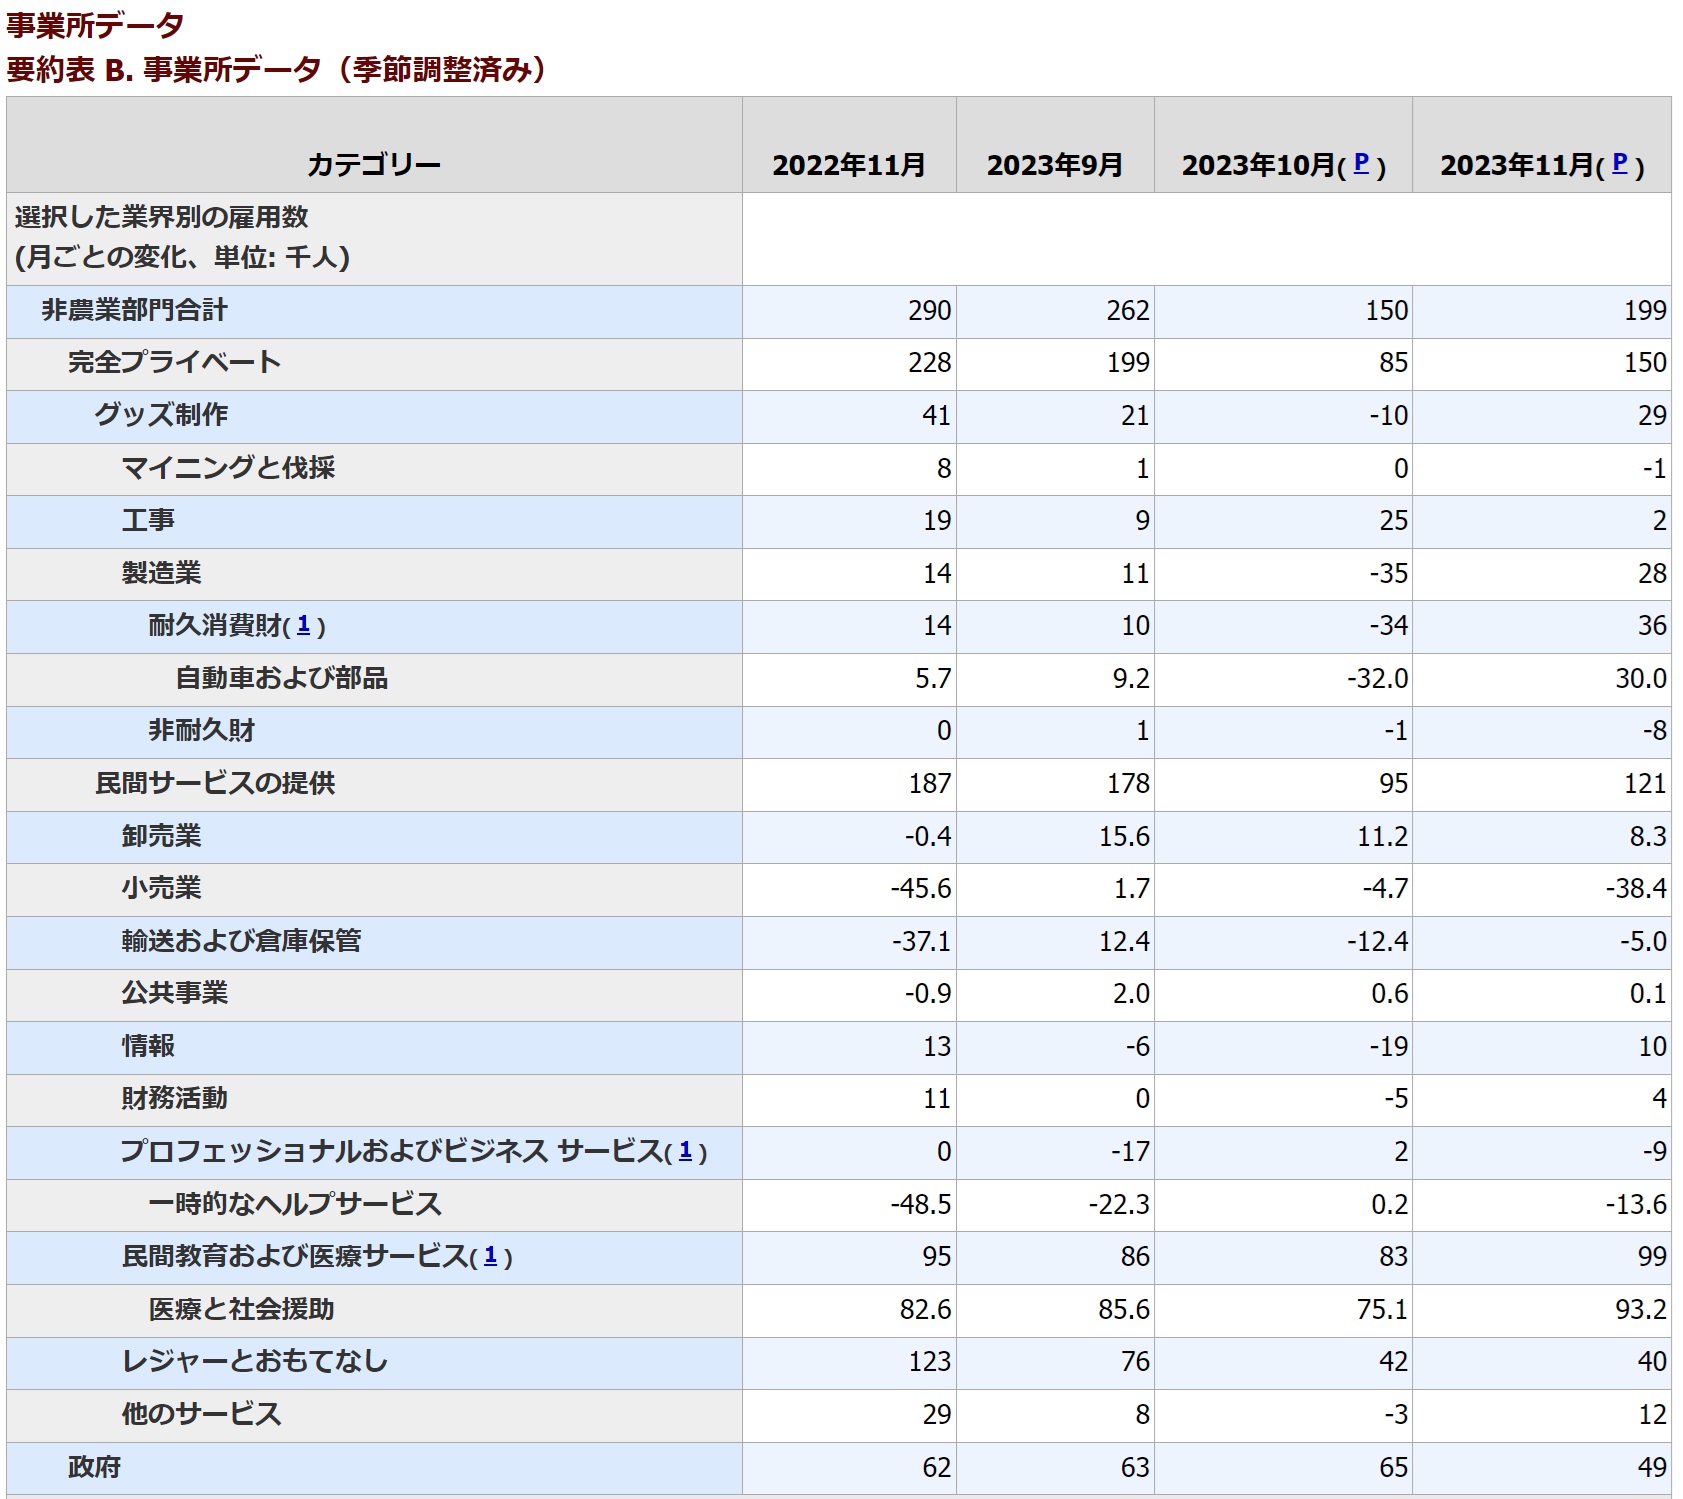Open footnote 1 beside 民間教育および医療サービス
The image size is (1683, 1499).
(490, 1256)
